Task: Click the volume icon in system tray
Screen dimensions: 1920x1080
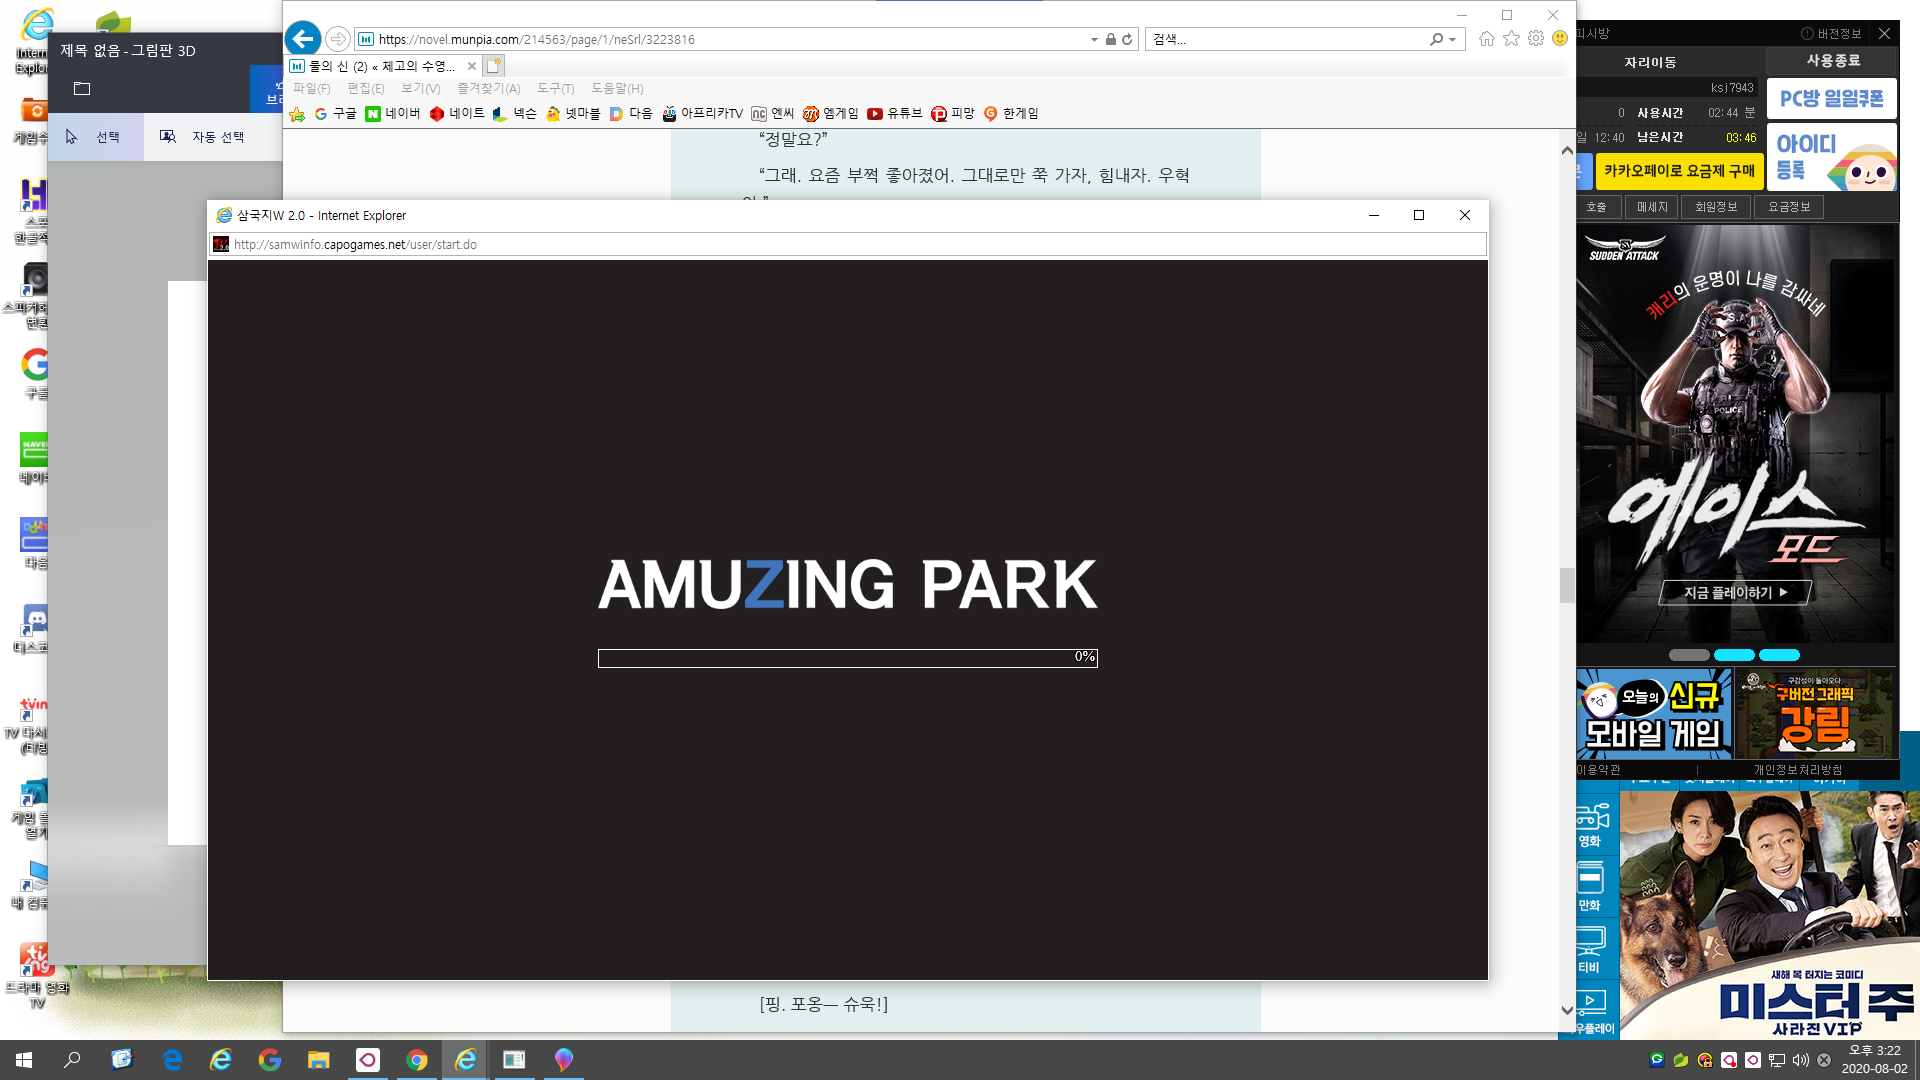Action: pos(1801,1060)
